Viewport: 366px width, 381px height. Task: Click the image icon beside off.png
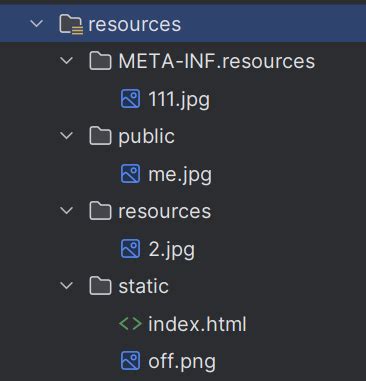point(130,361)
